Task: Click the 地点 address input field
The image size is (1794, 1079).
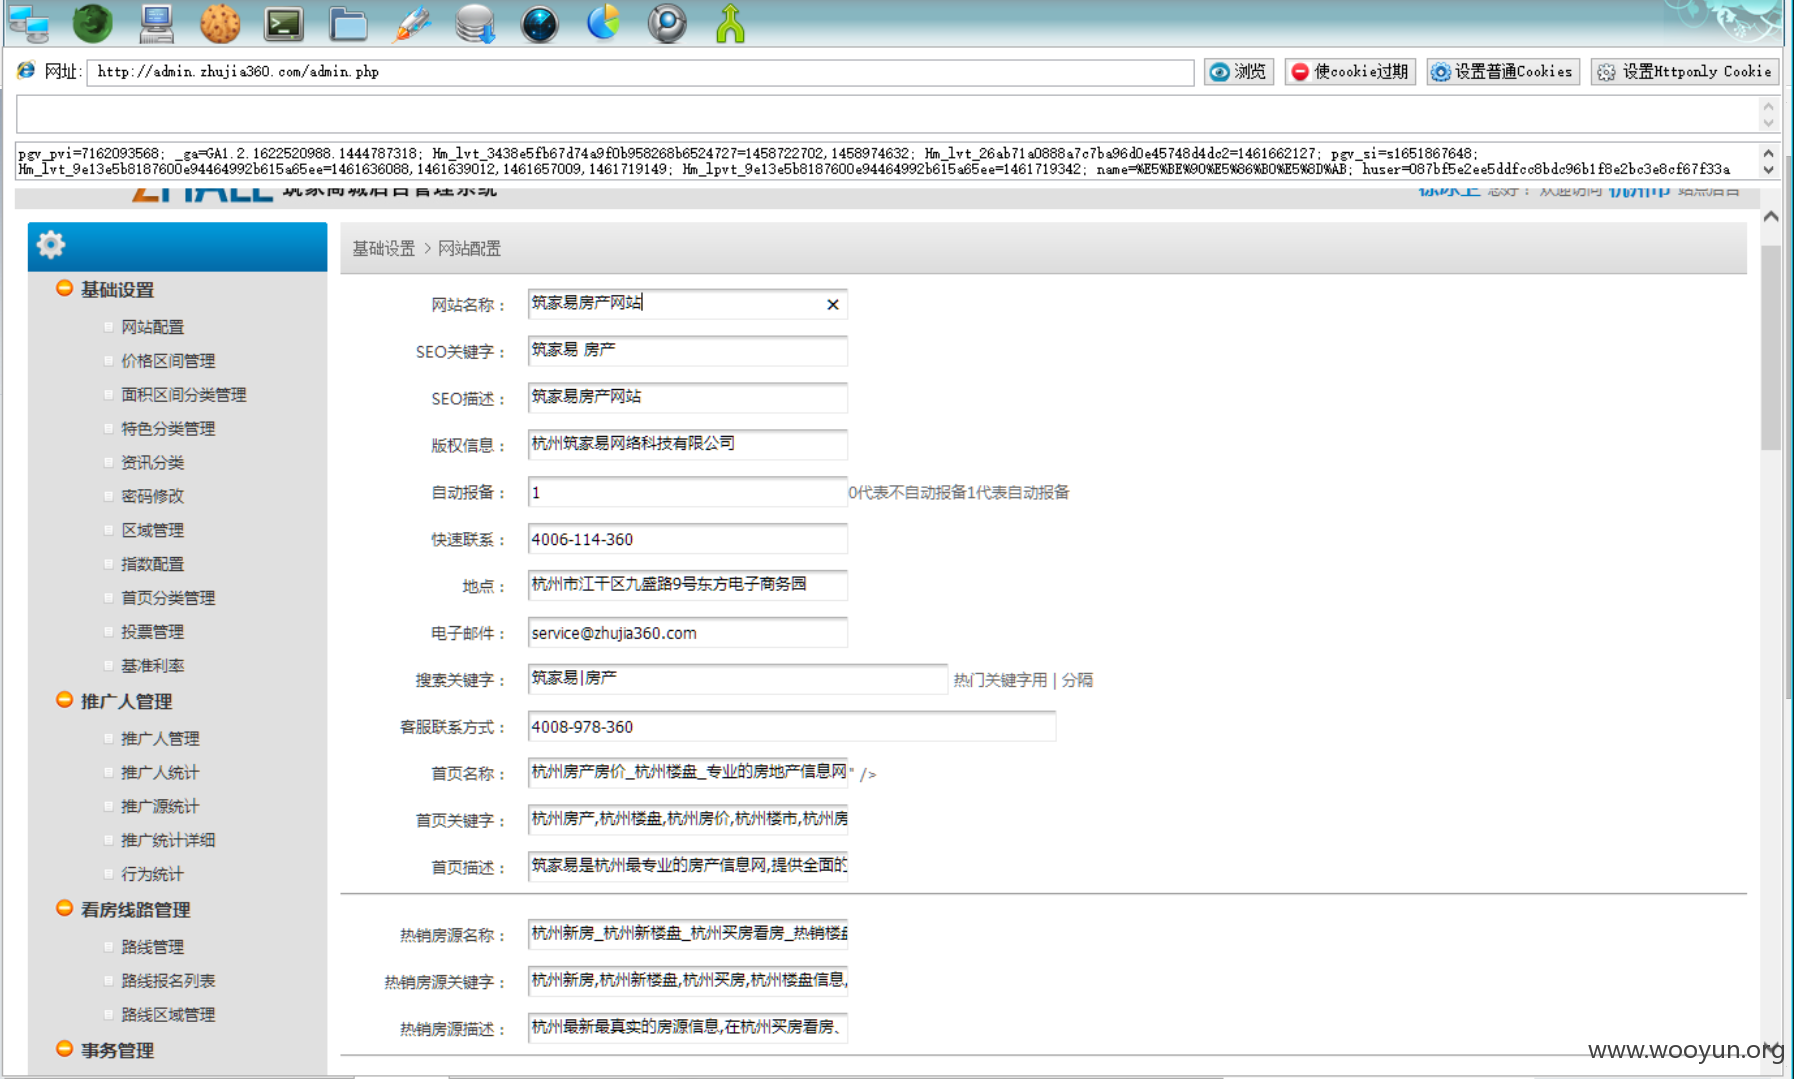Action: [x=688, y=585]
